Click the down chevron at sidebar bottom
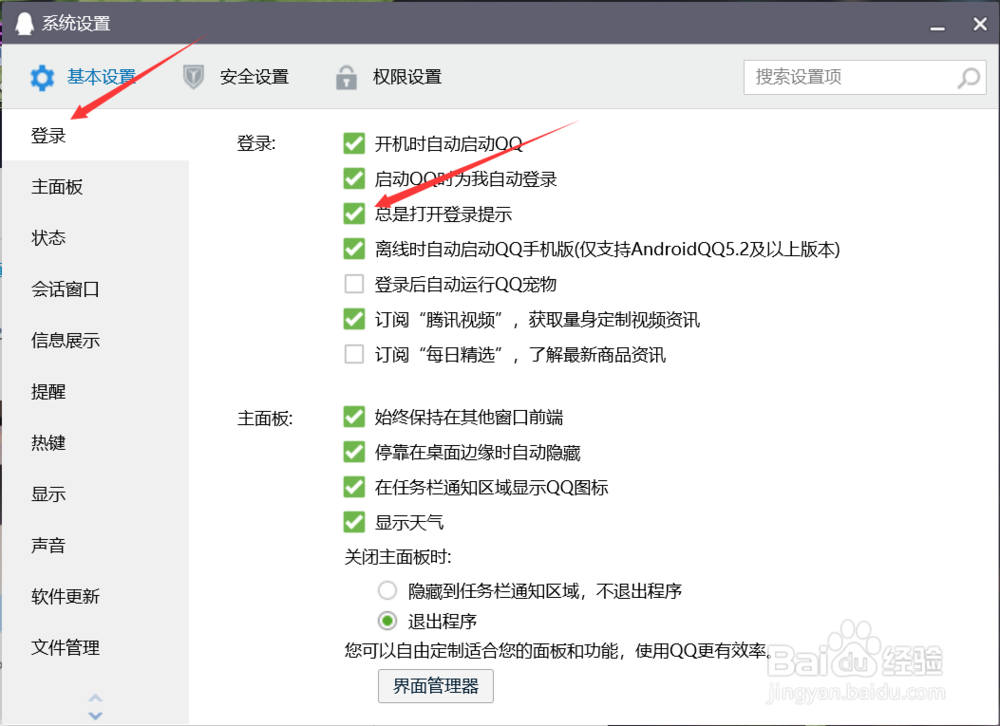This screenshot has height=726, width=1000. [95, 713]
